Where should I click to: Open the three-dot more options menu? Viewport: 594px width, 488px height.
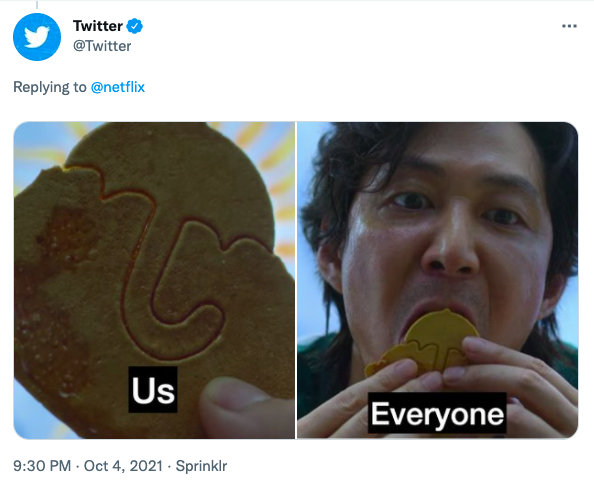(569, 26)
